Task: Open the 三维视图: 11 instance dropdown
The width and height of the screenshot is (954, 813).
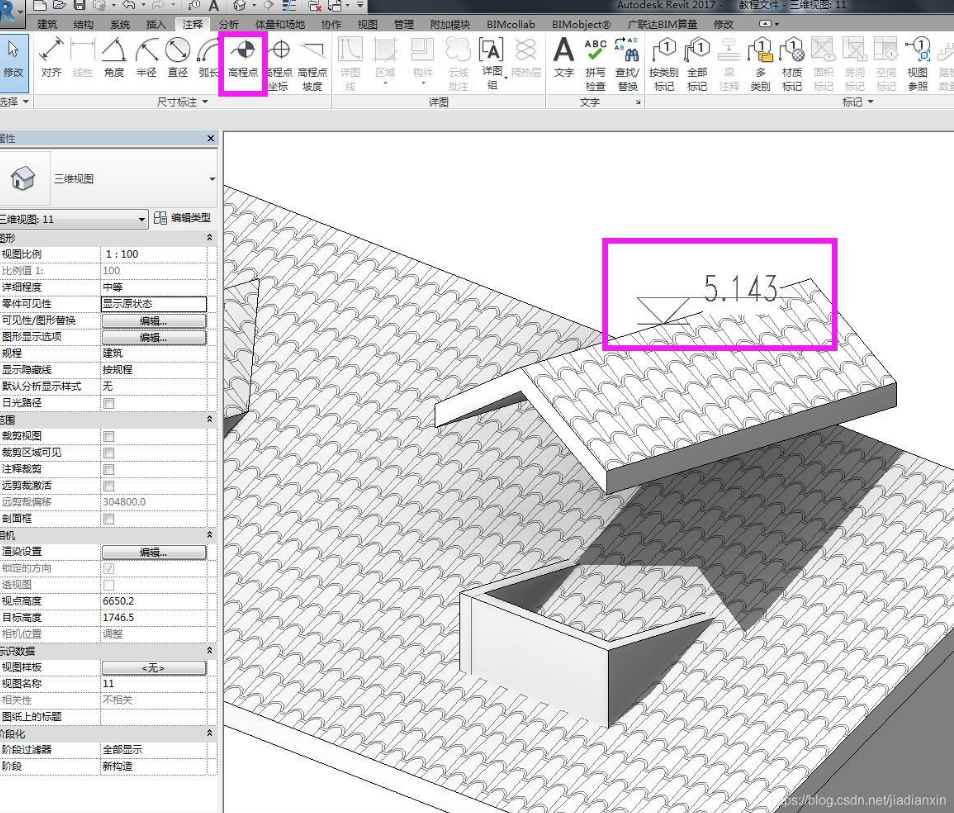Action: (141, 218)
